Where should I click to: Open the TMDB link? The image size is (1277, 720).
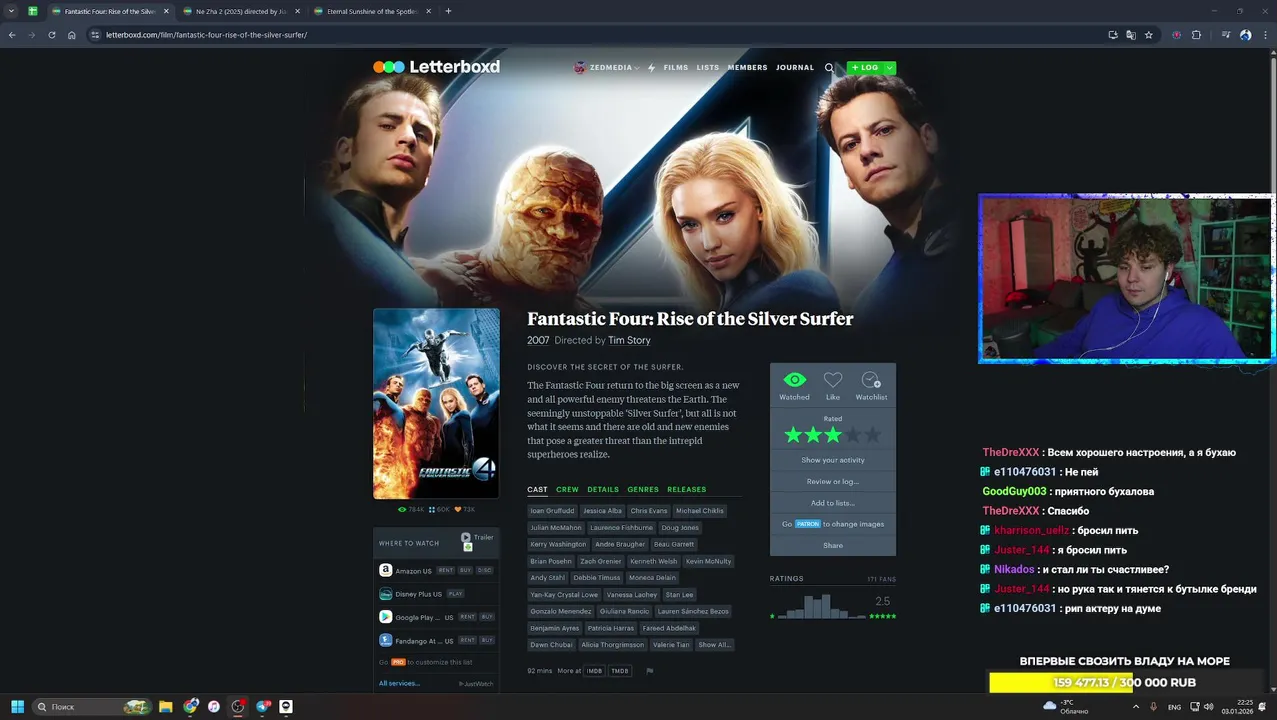620,671
